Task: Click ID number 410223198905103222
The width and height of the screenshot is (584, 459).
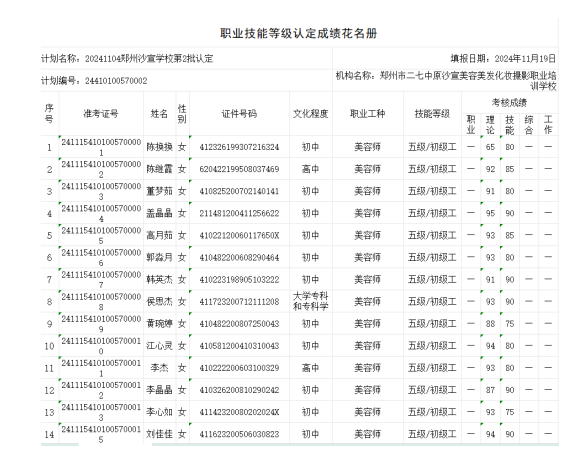Action: pos(239,279)
